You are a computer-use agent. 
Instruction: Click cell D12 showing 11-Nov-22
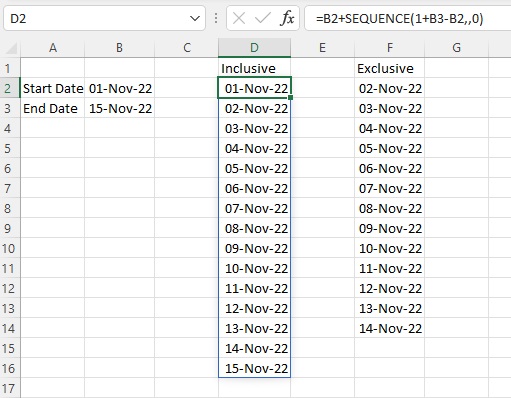coord(254,288)
